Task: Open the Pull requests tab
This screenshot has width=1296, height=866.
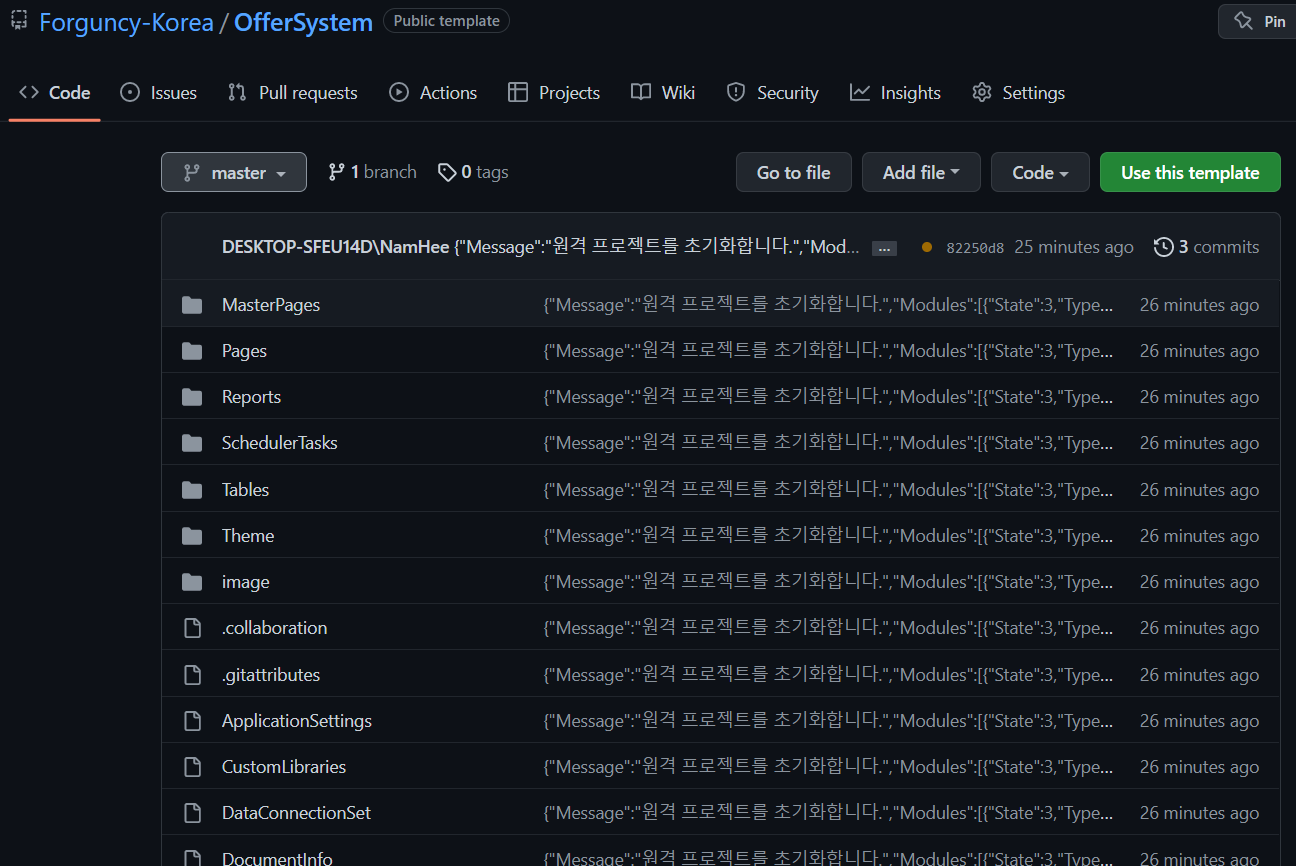Action: pos(293,93)
